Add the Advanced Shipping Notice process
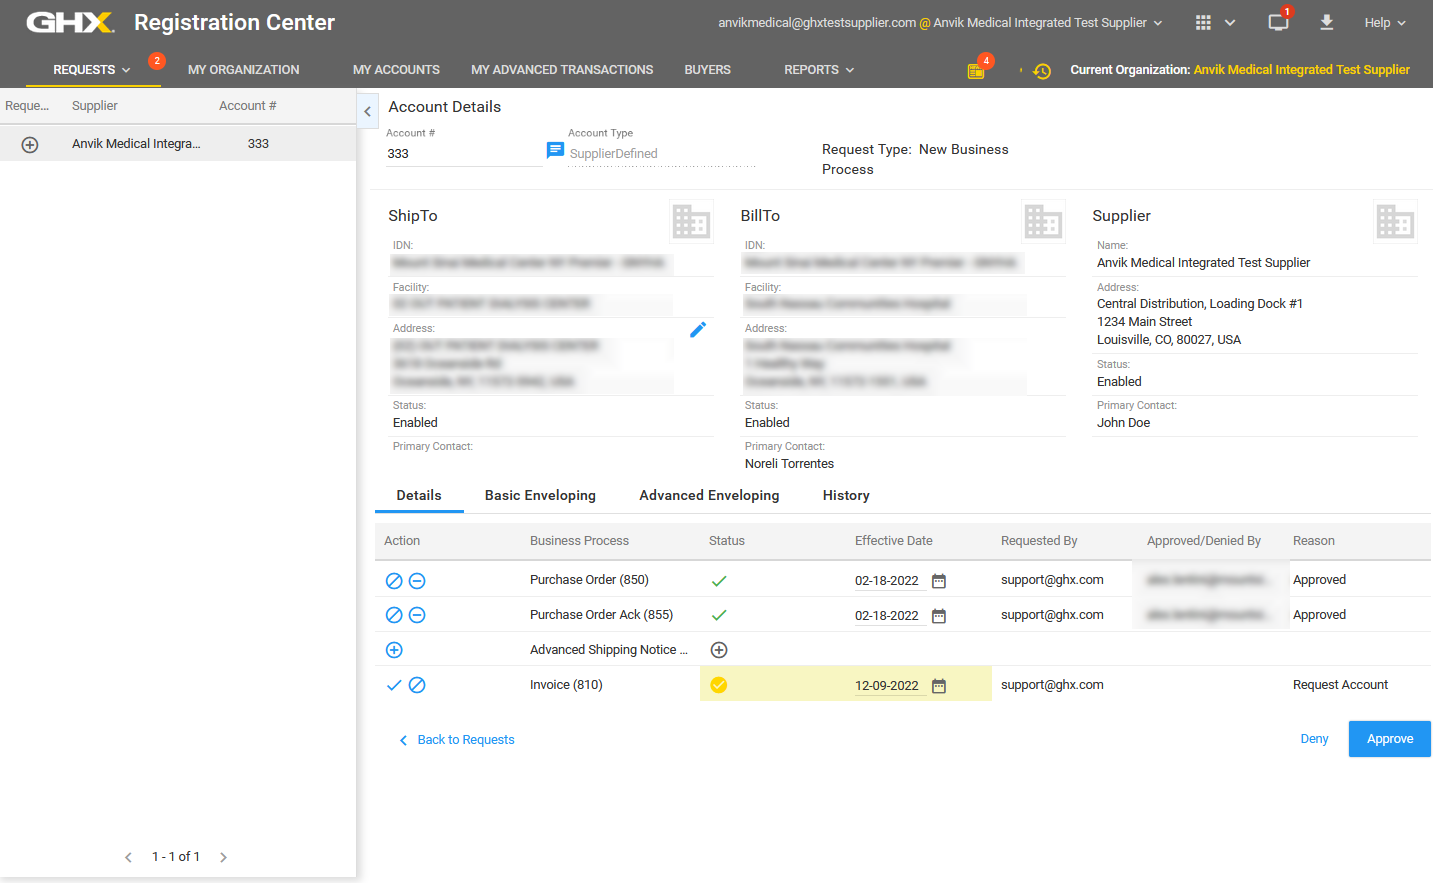 click(394, 650)
